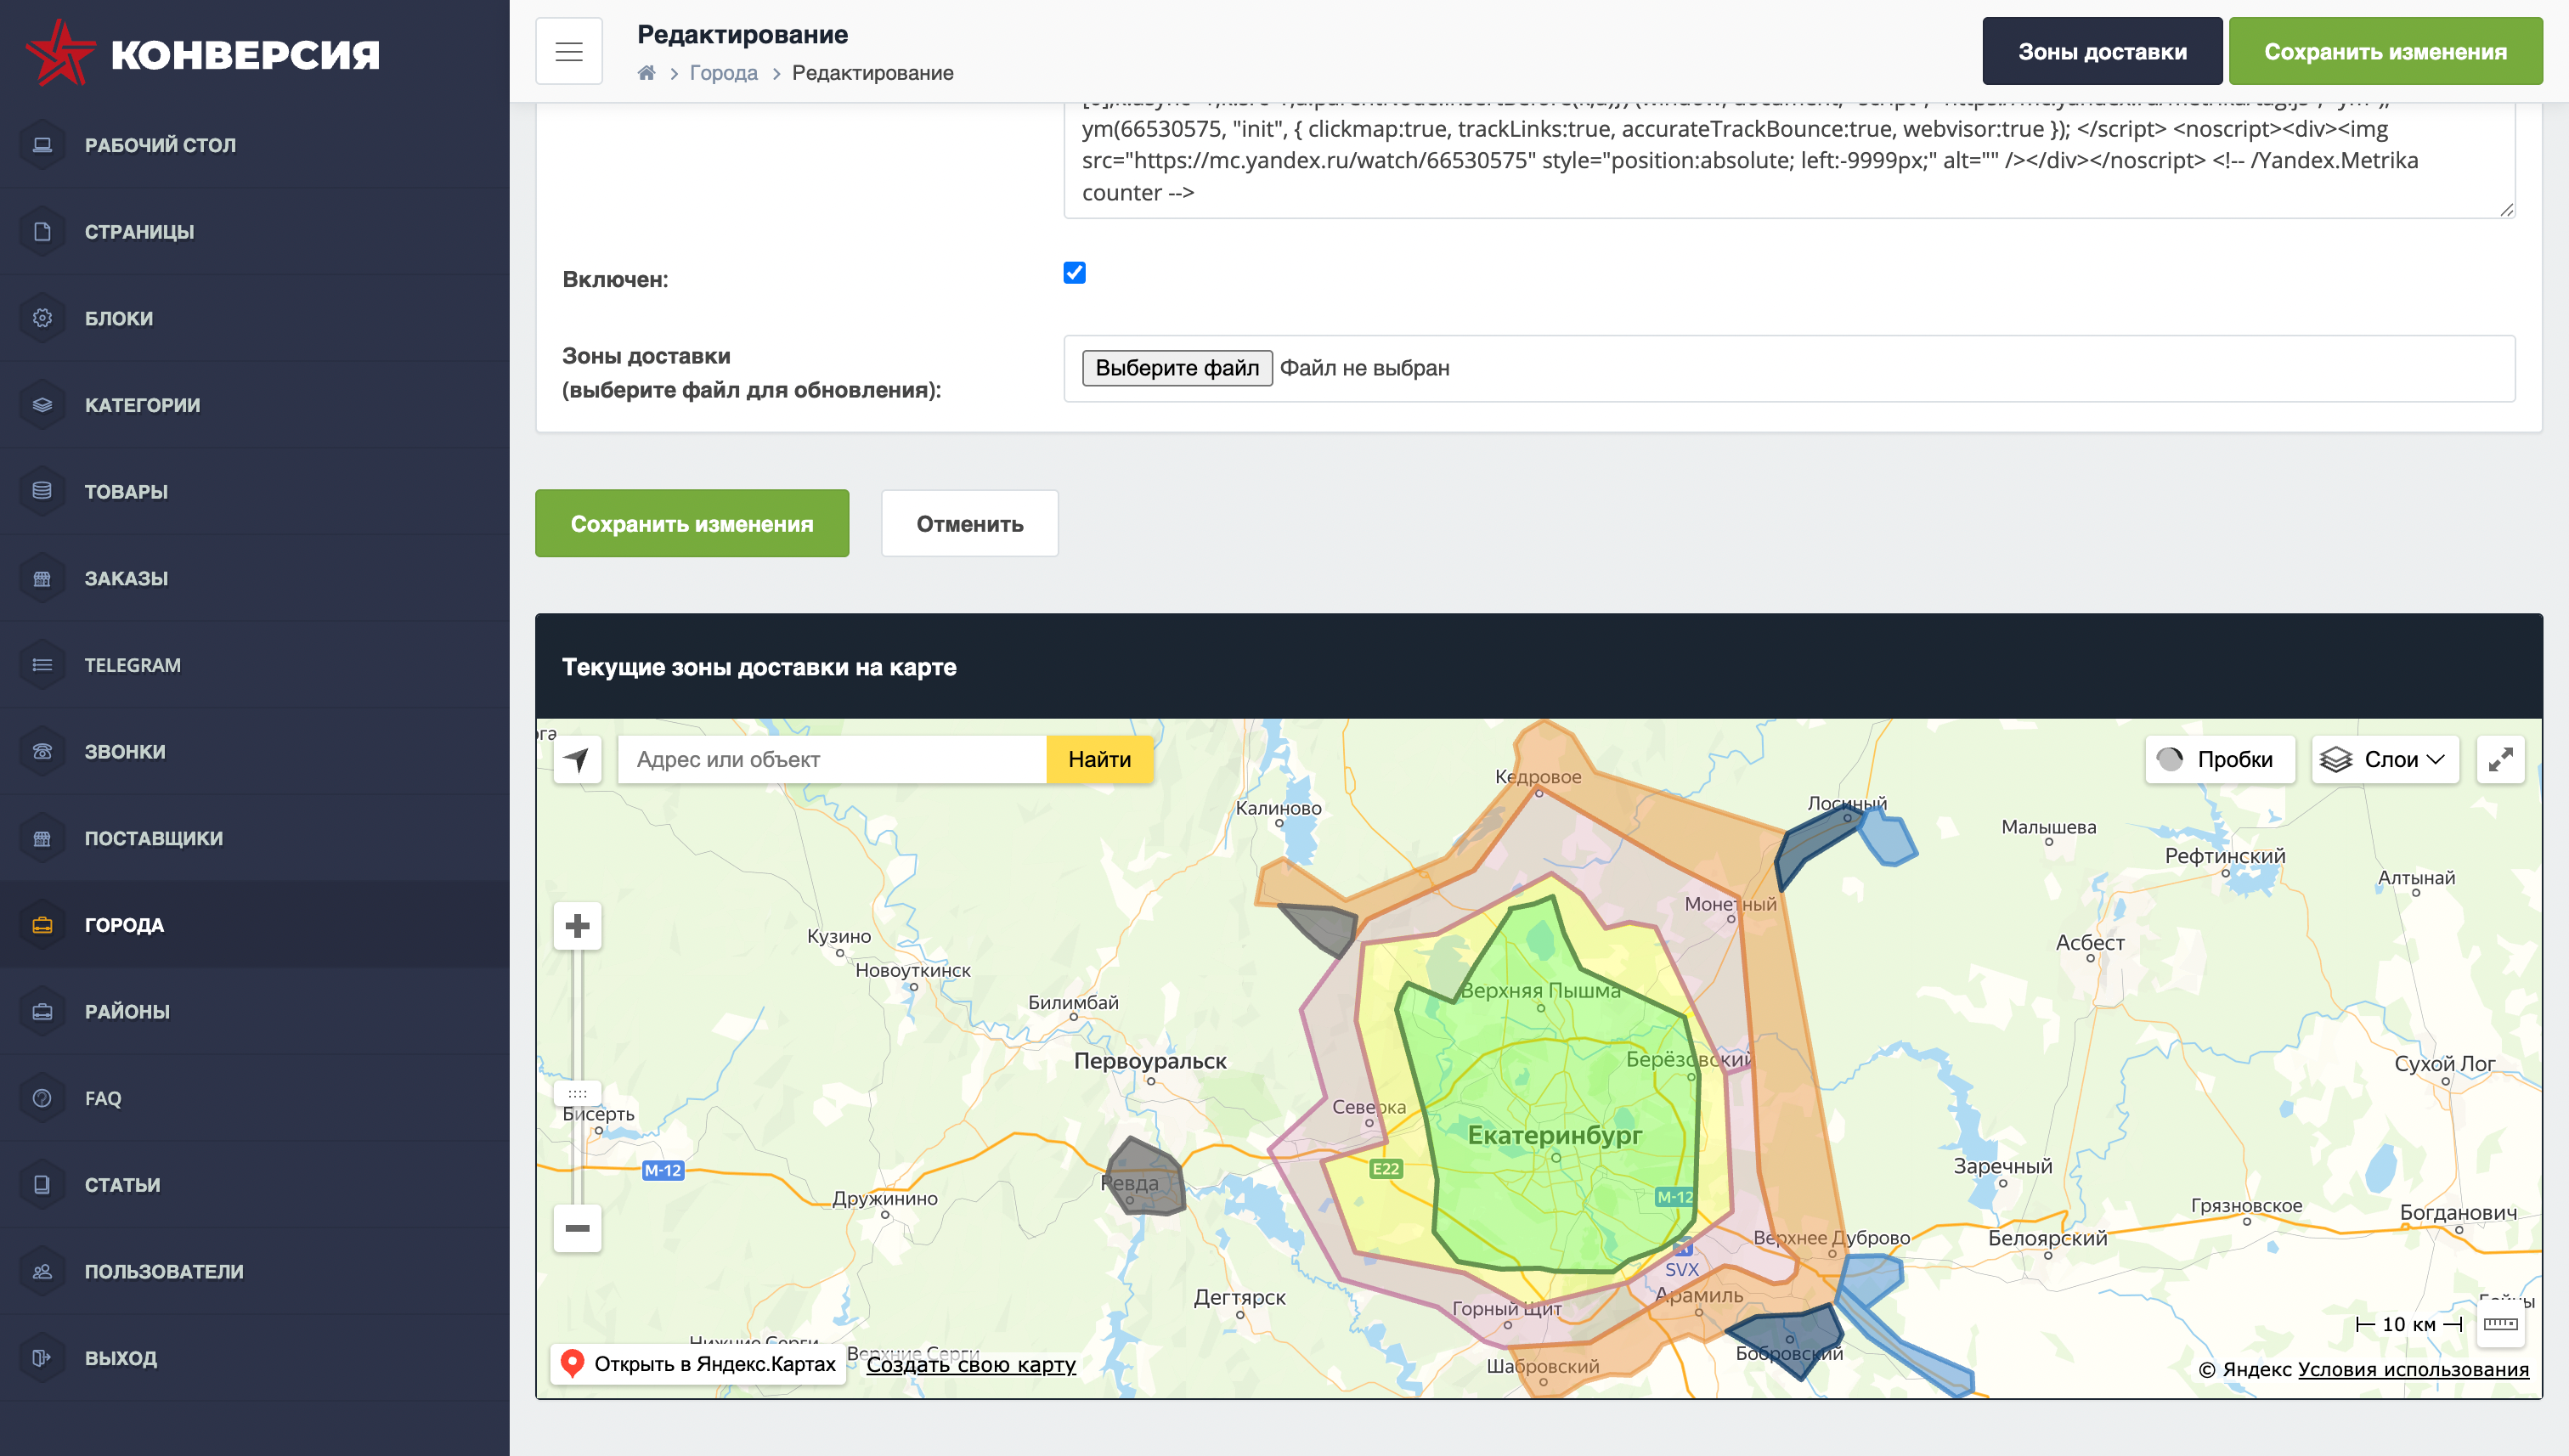2569x1456 pixels.
Task: Click Города breadcrumb link
Action: [x=723, y=73]
